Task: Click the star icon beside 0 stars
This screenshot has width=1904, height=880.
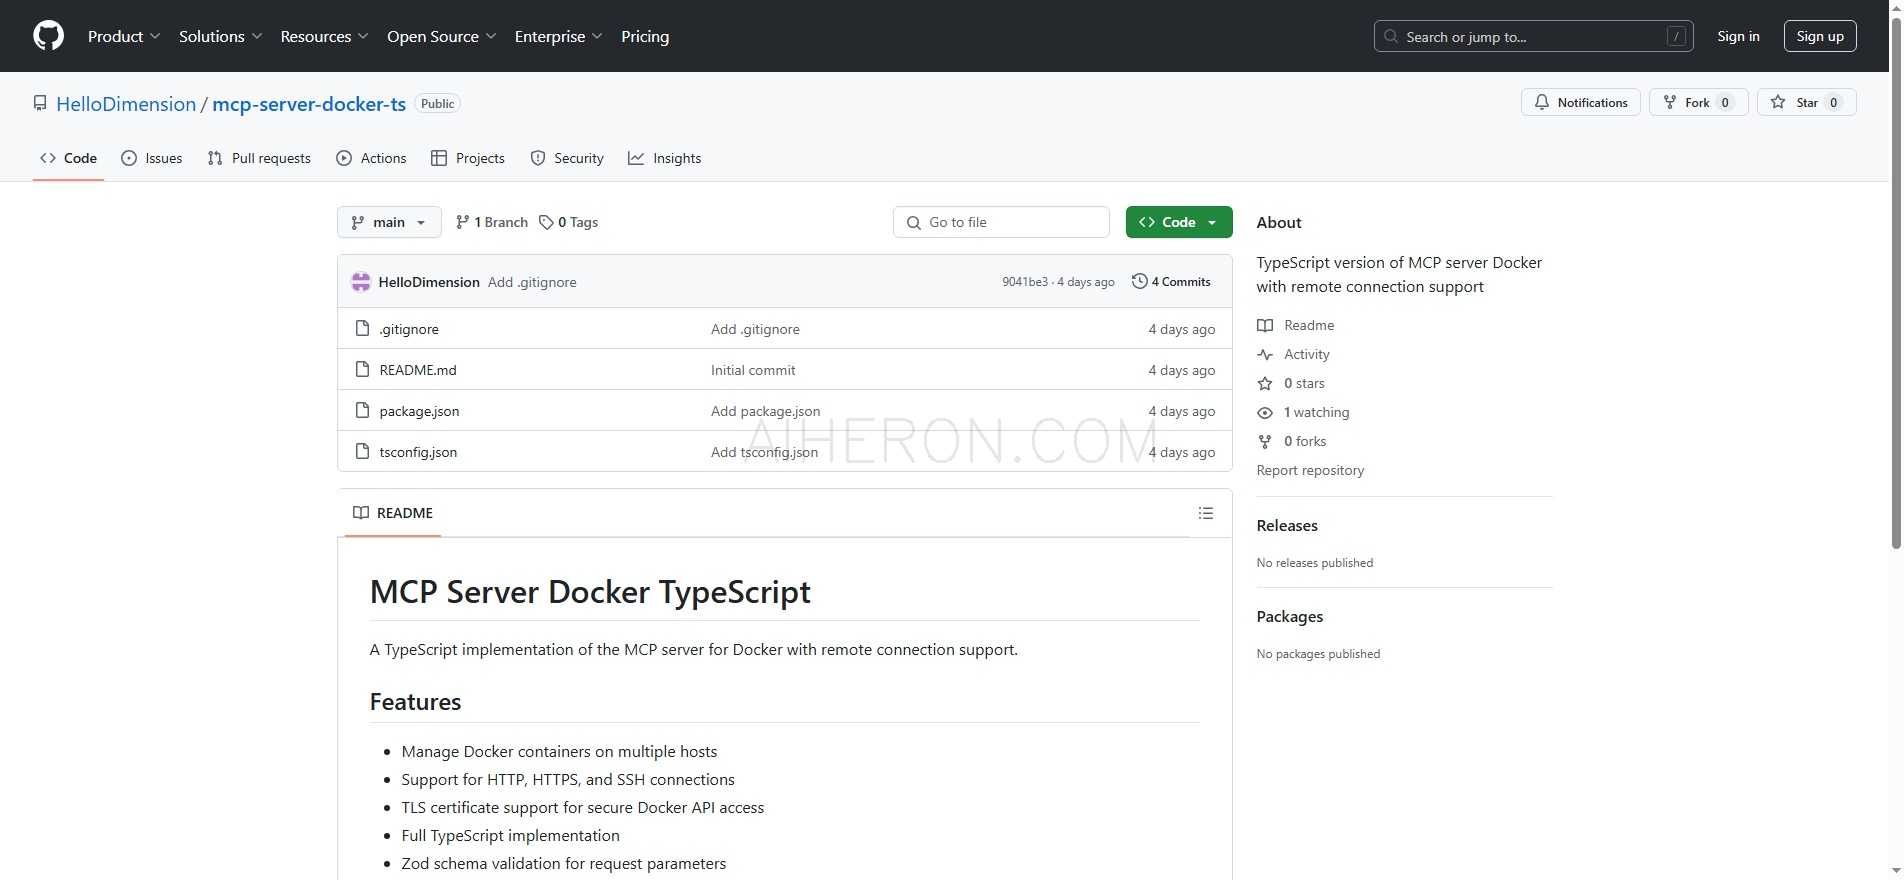Action: (x=1265, y=383)
